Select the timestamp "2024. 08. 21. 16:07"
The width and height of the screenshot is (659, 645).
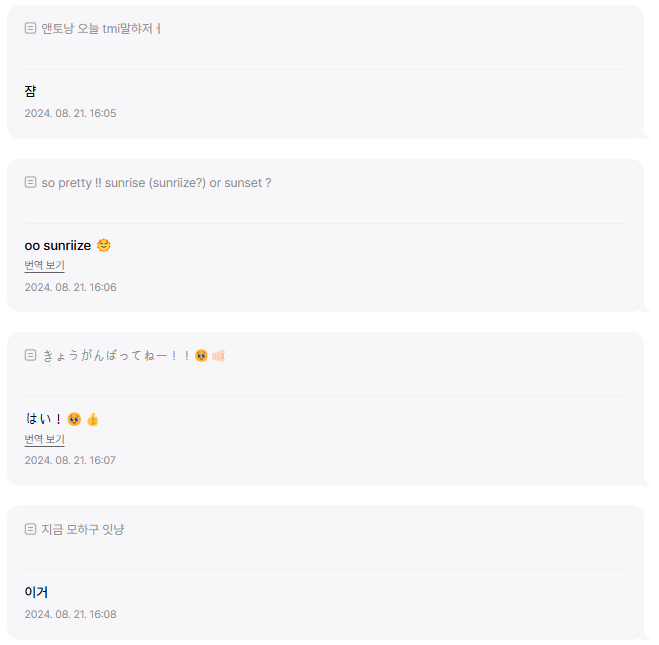click(70, 460)
